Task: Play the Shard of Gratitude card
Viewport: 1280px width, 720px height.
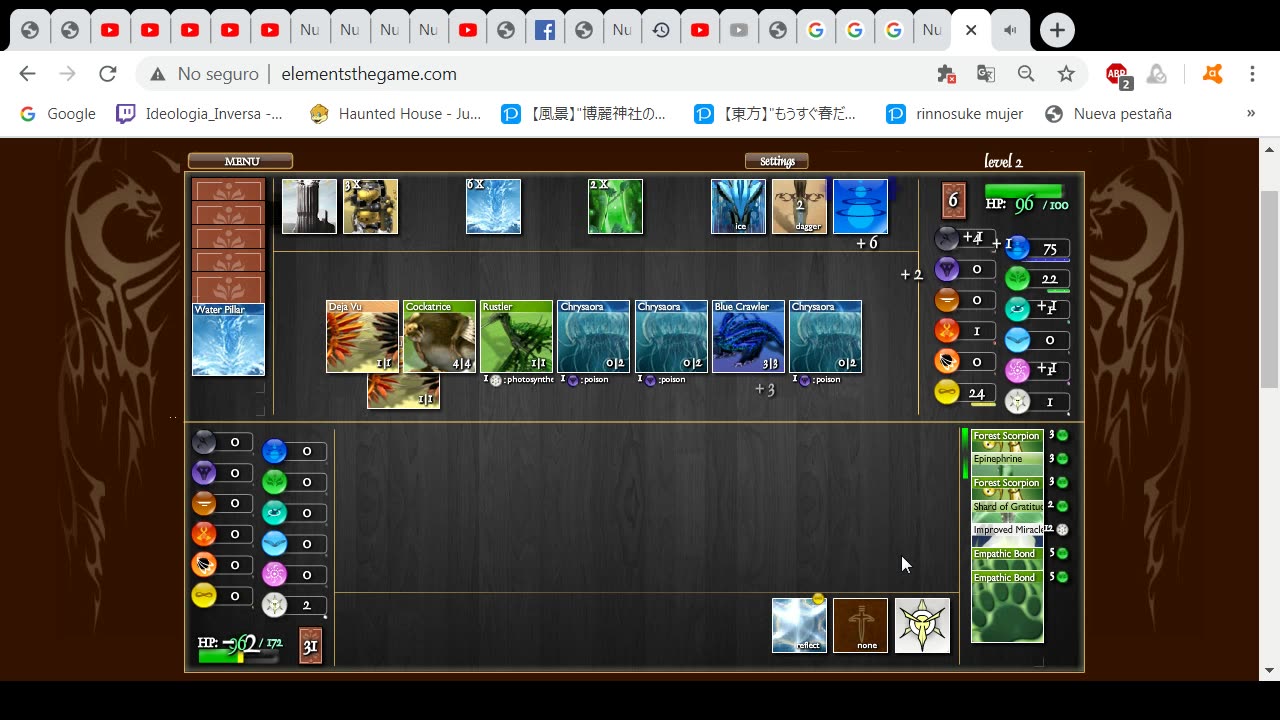Action: click(x=1007, y=511)
